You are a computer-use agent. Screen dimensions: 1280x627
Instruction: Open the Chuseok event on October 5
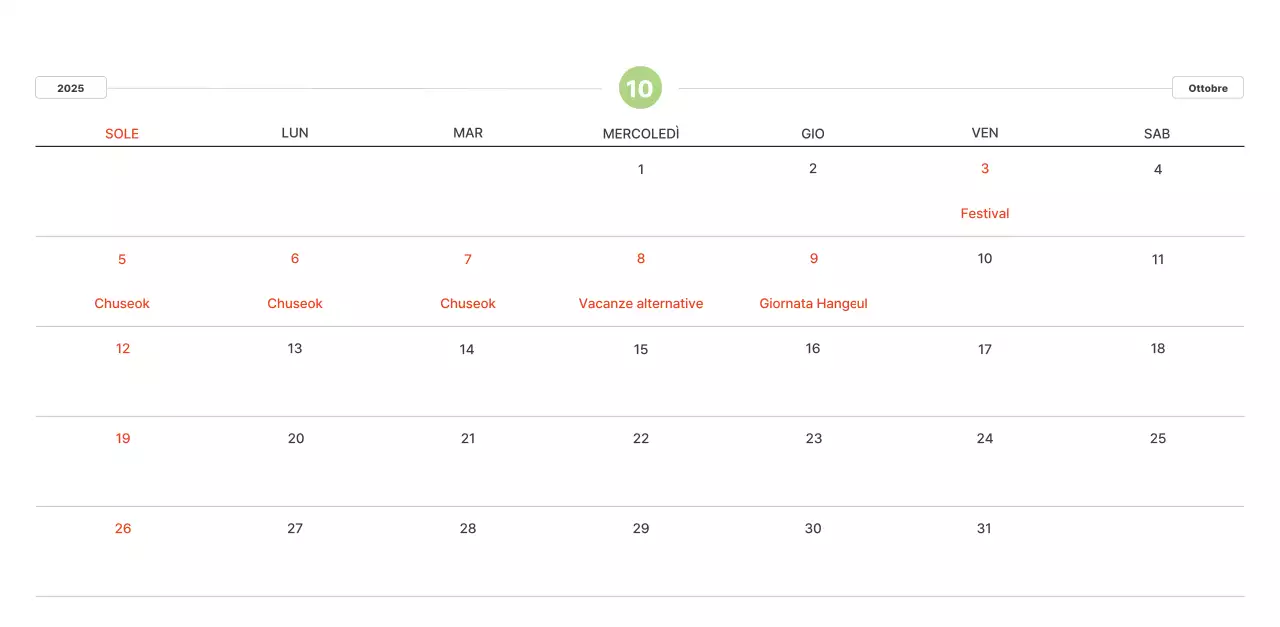[122, 303]
